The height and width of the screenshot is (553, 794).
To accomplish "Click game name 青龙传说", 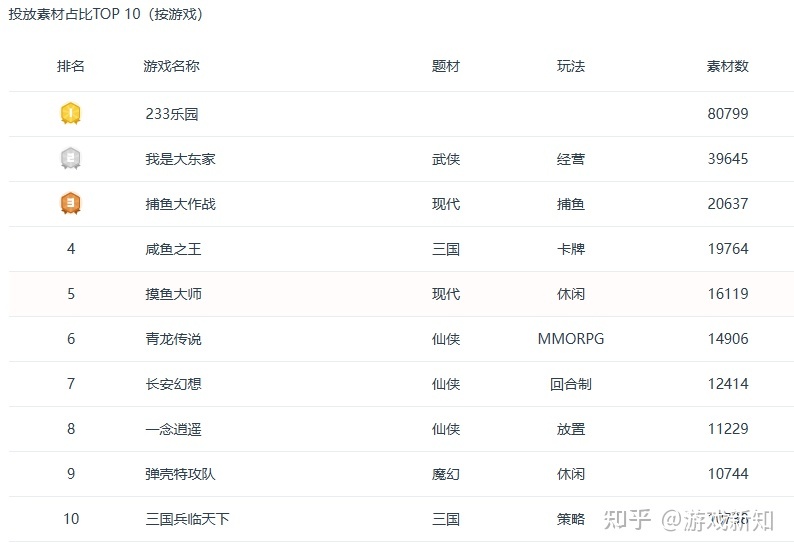I will 174,339.
